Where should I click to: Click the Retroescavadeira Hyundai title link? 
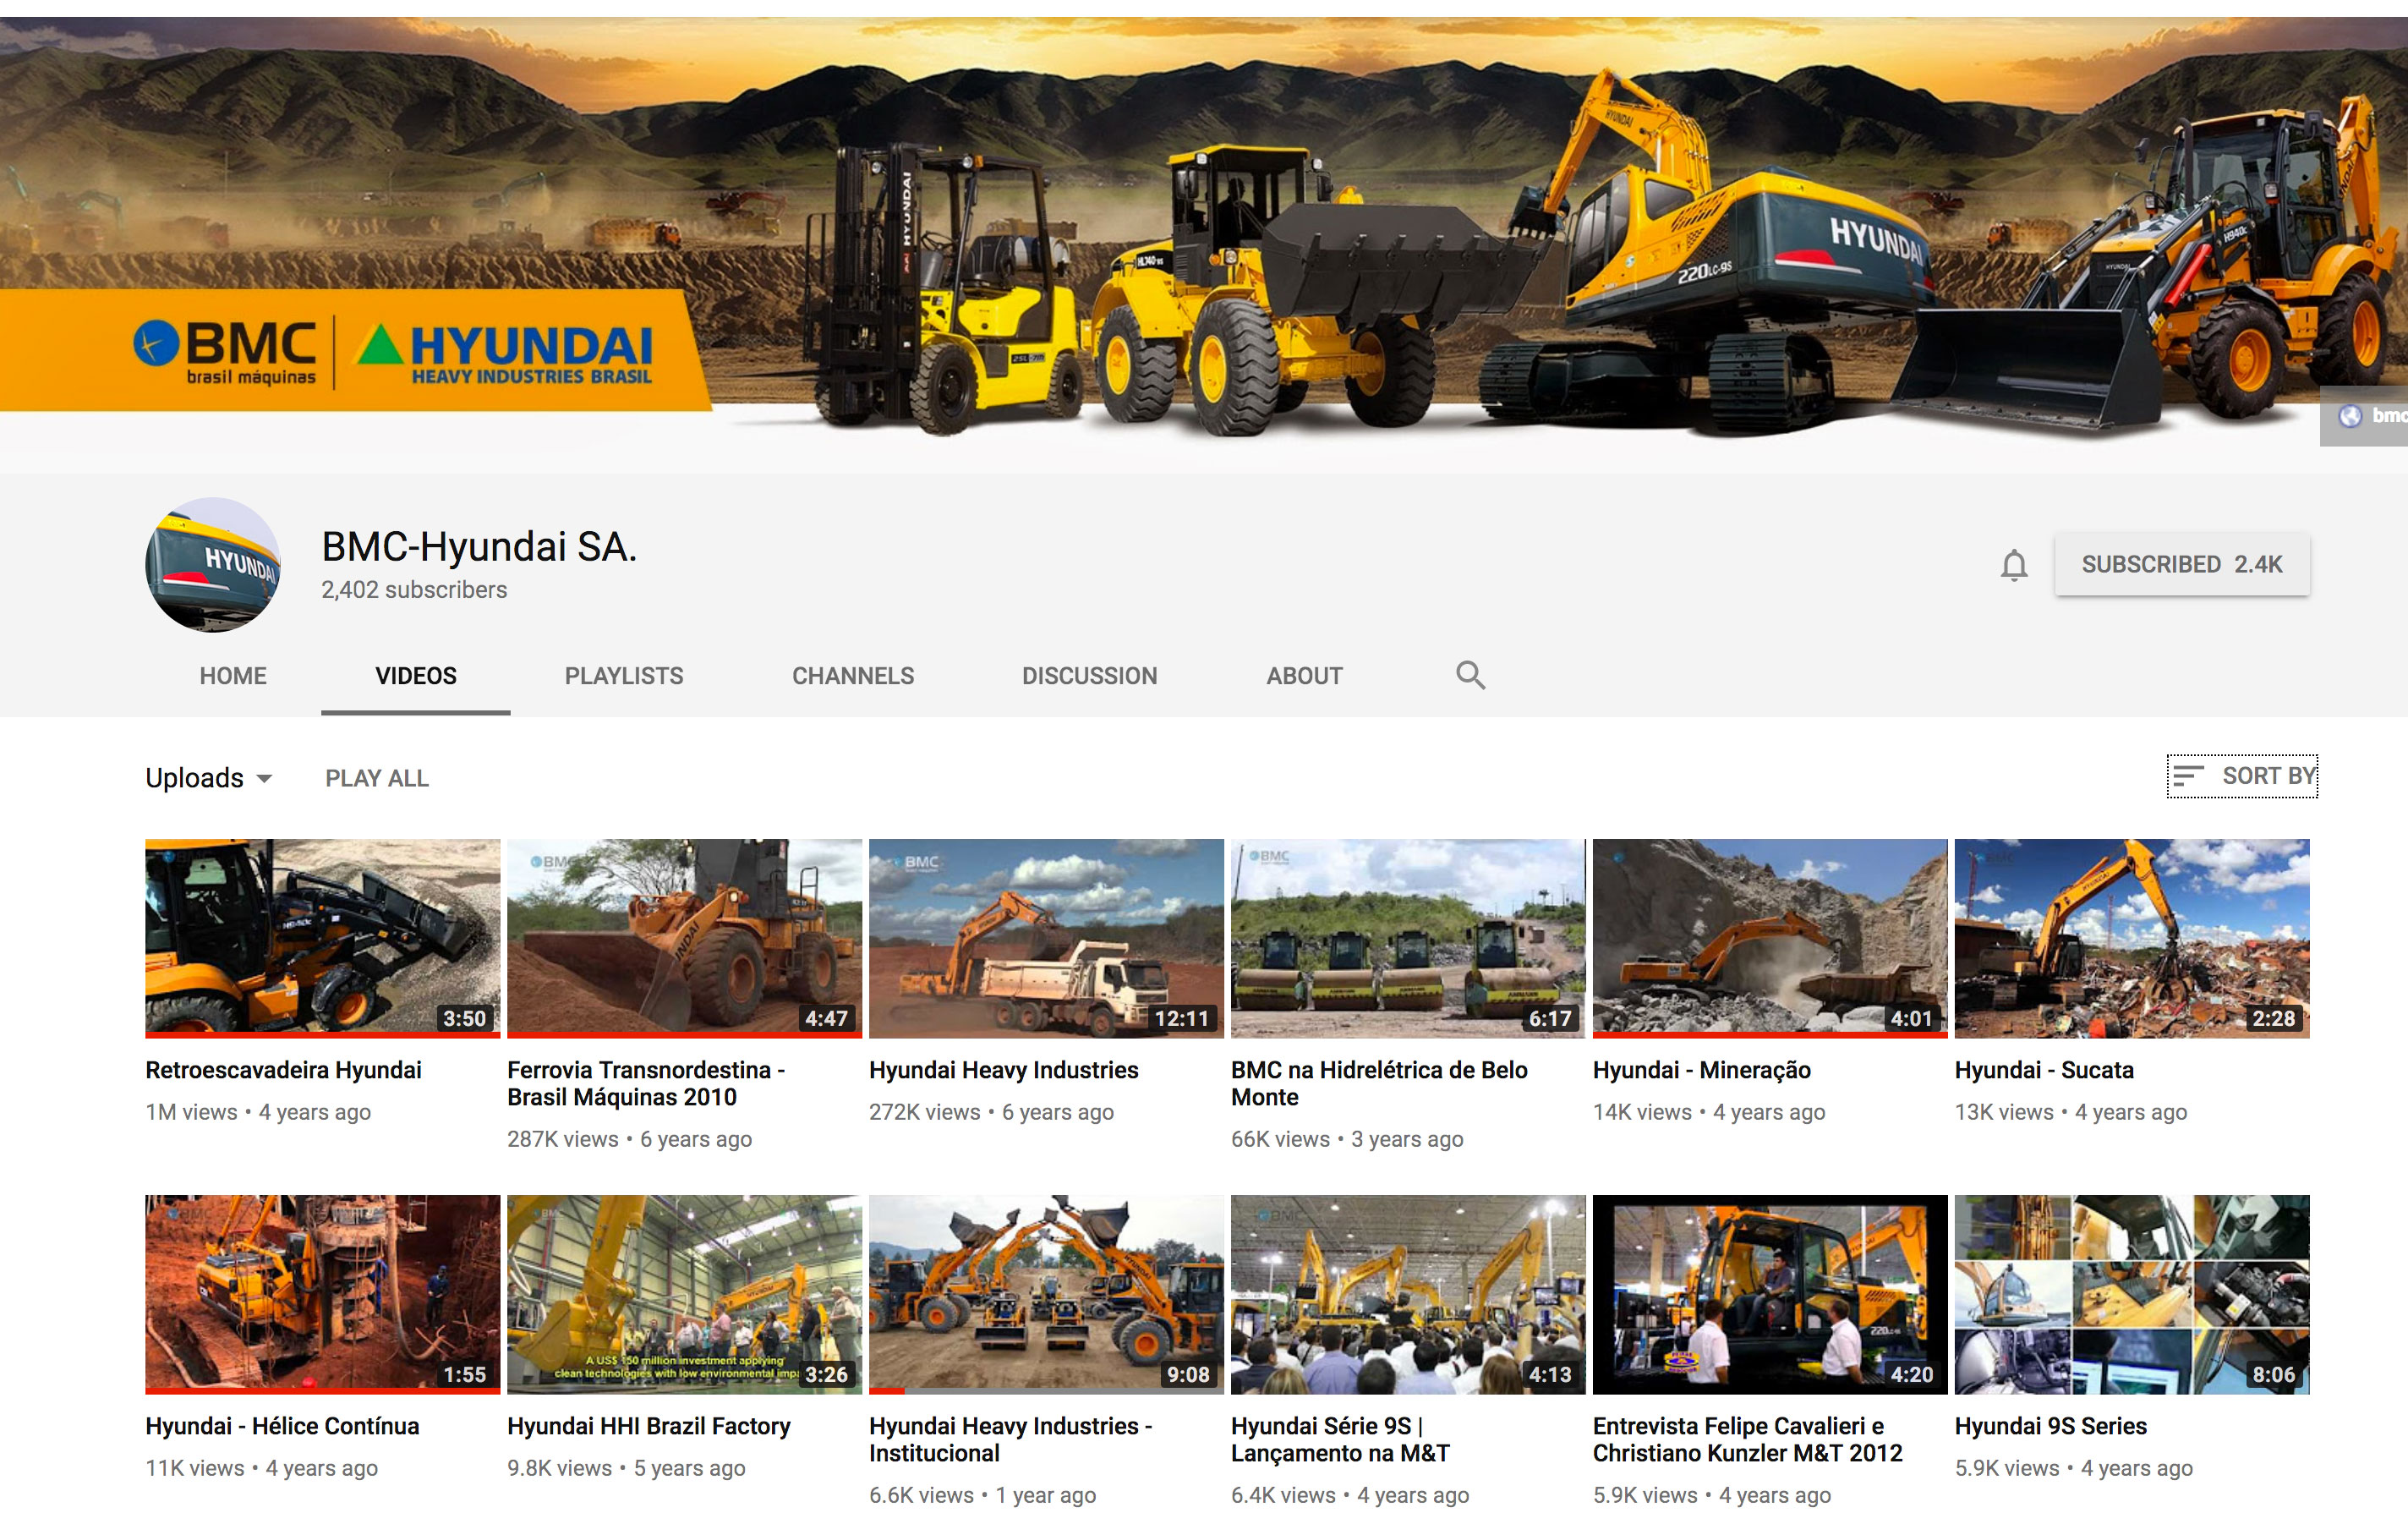pyautogui.click(x=283, y=1070)
